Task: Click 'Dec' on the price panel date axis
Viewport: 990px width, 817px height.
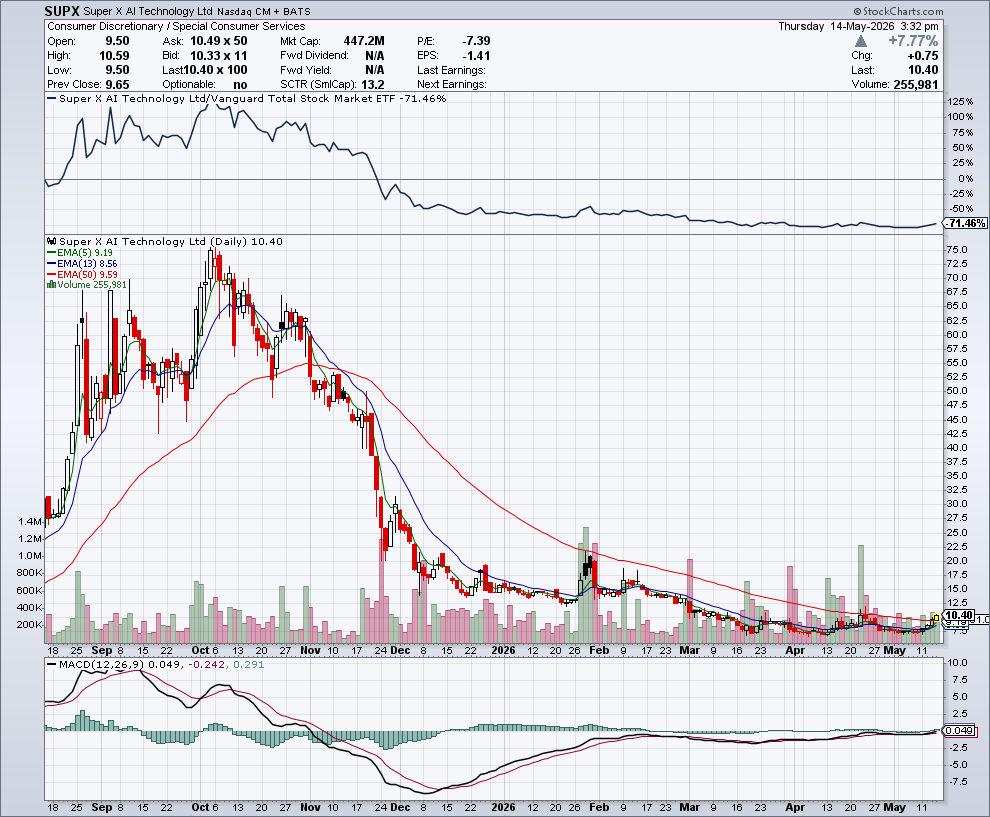Action: [x=400, y=650]
